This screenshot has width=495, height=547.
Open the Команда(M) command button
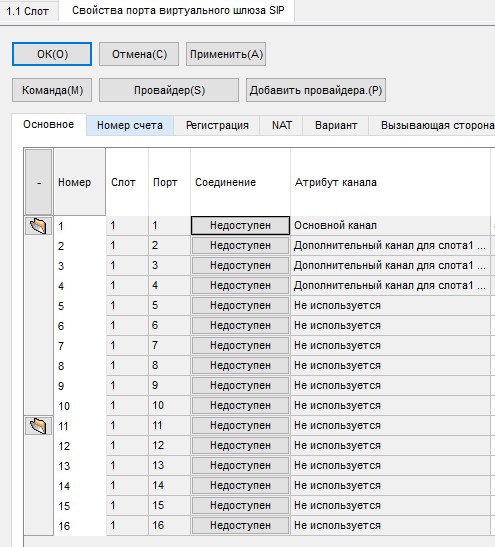tap(52, 90)
